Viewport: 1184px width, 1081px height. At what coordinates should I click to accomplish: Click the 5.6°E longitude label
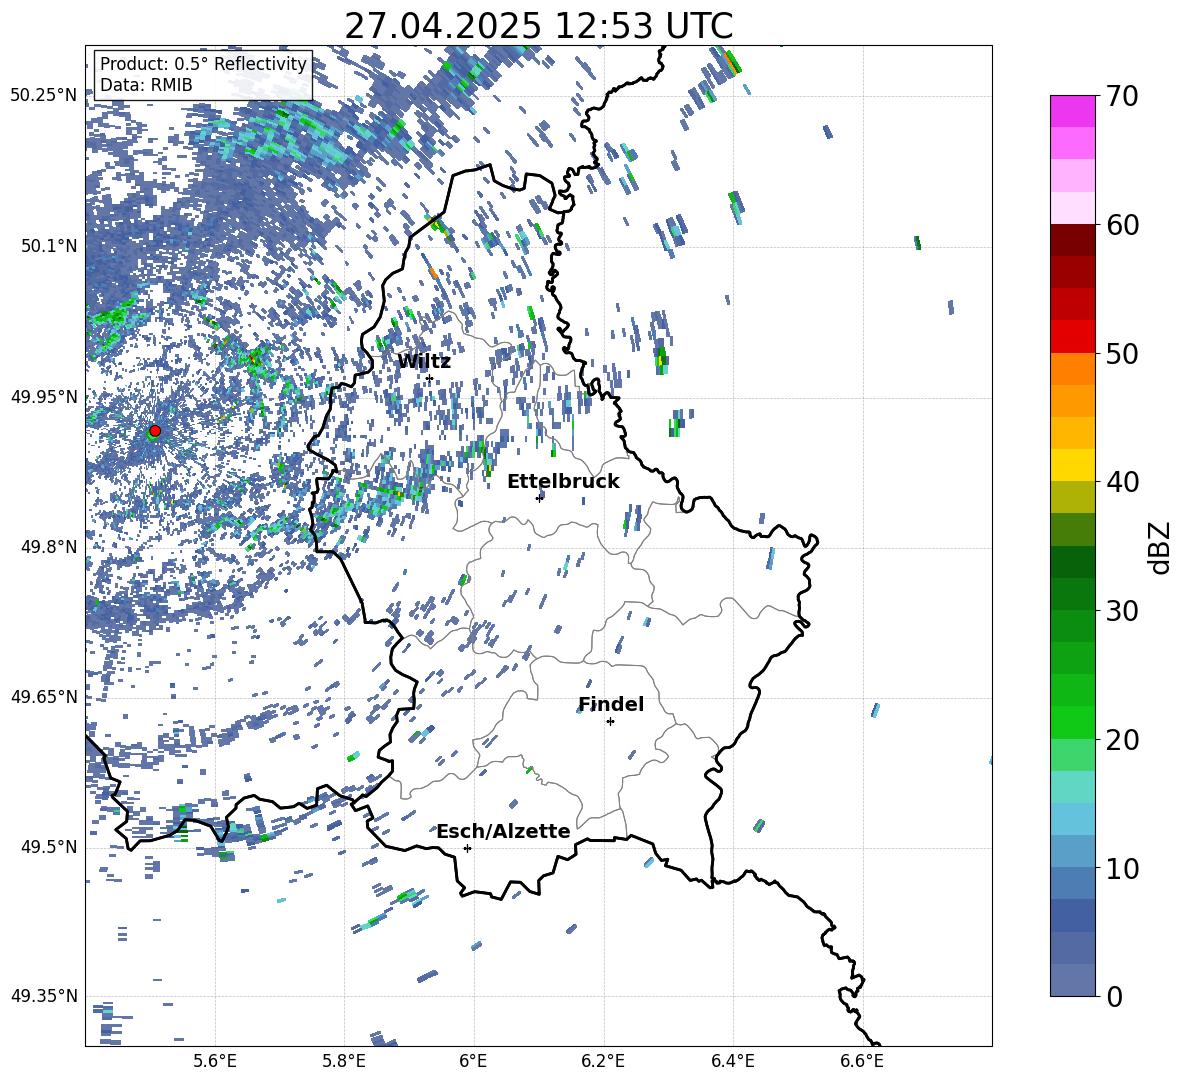point(215,1061)
